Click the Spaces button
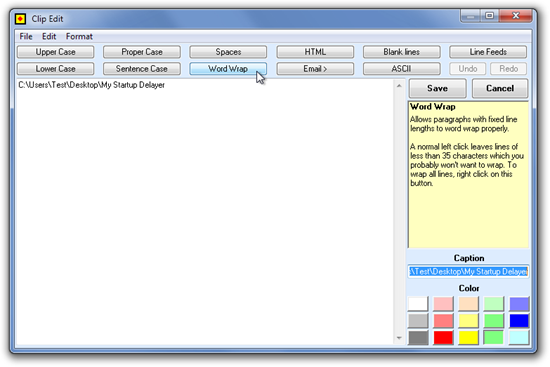The image size is (550, 367). [228, 52]
